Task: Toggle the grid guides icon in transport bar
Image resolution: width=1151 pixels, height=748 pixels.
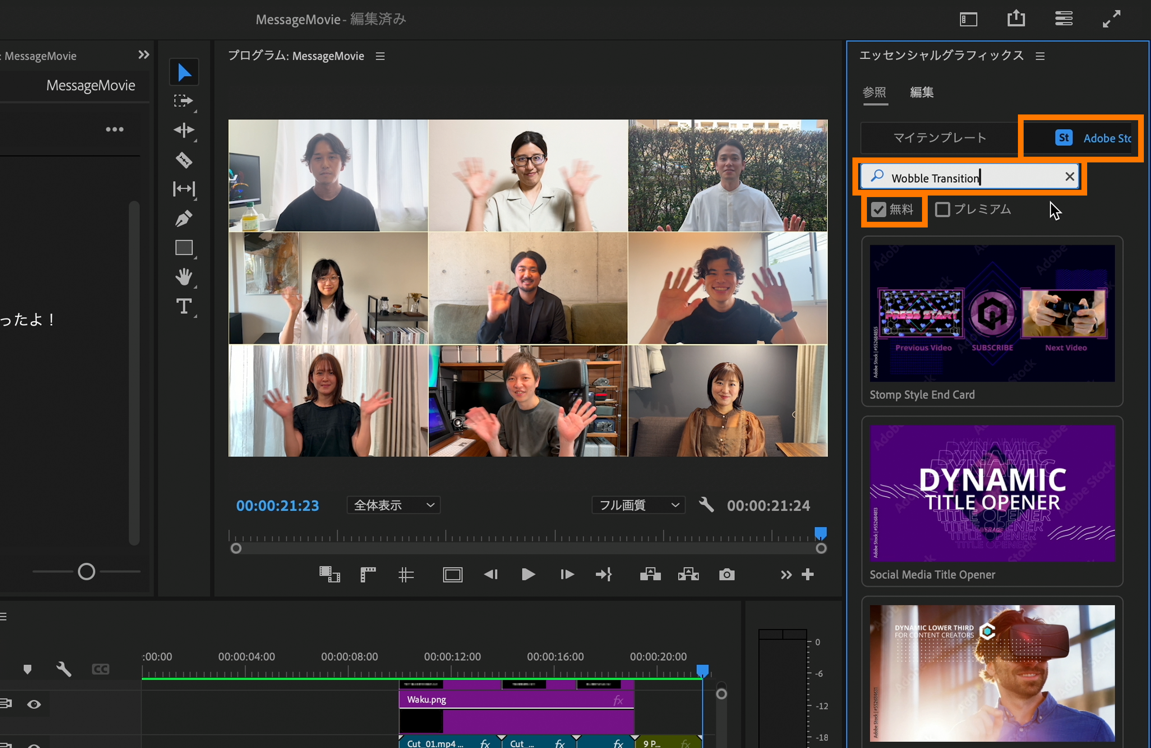Action: (x=406, y=574)
